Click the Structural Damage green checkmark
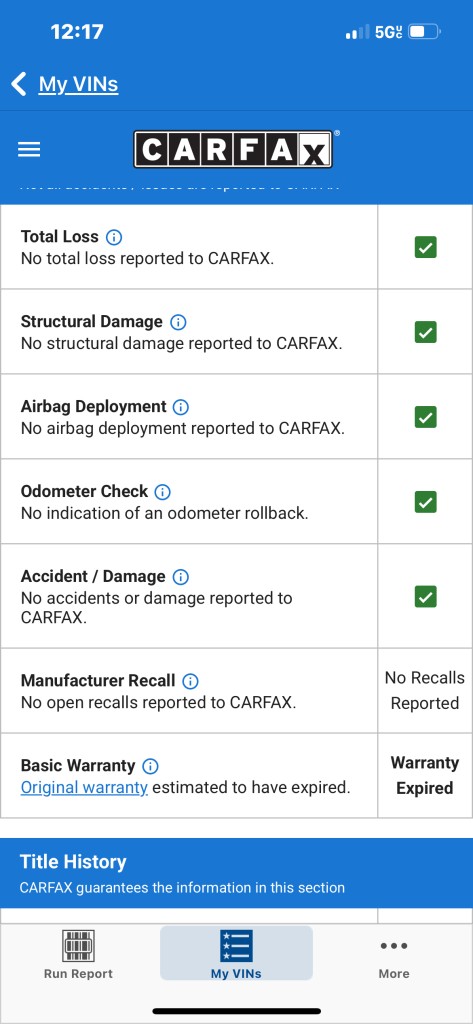The width and height of the screenshot is (473, 1024). [425, 332]
